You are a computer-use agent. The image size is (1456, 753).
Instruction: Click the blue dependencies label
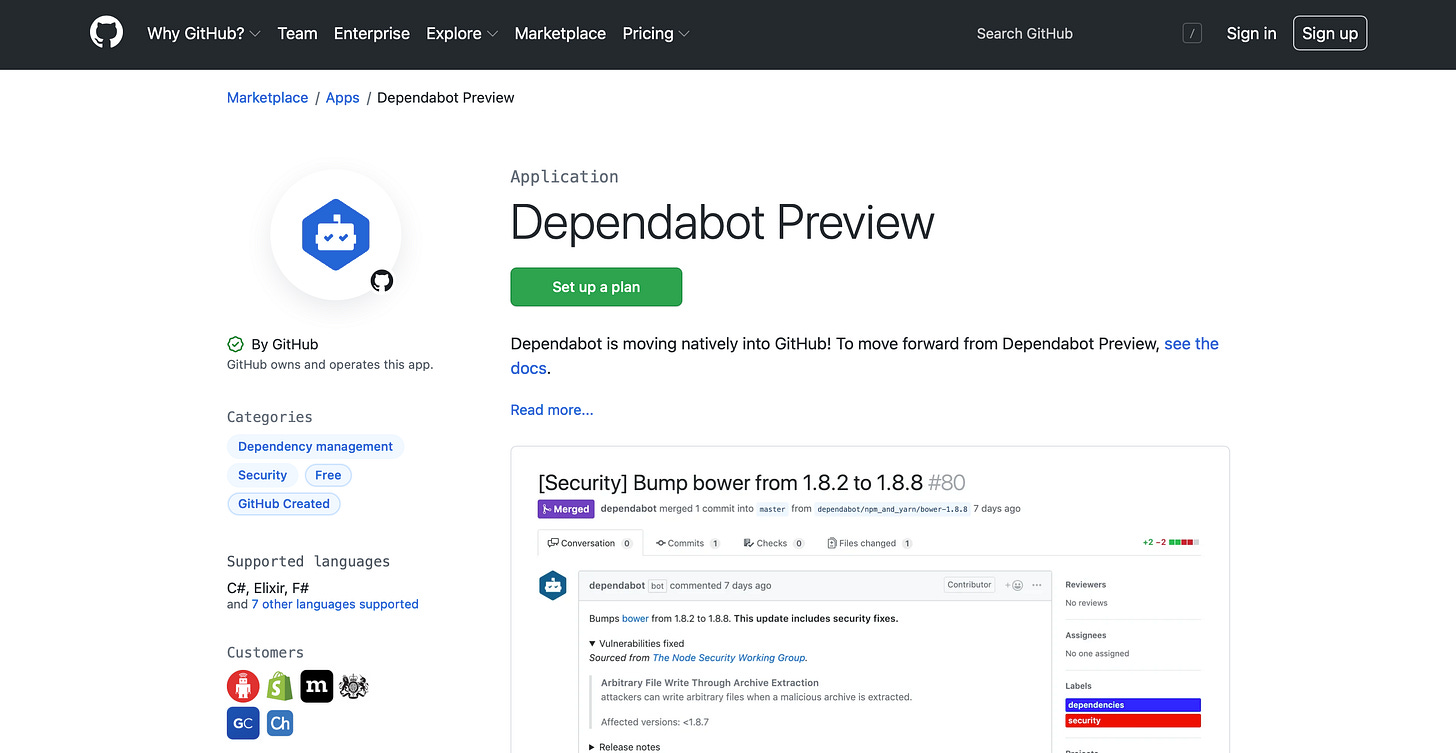[x=1133, y=705]
